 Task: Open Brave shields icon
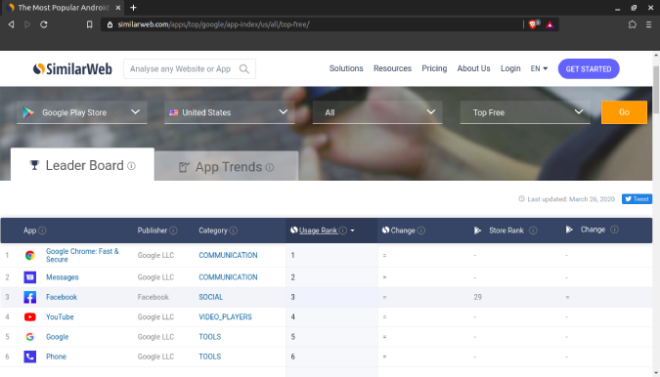point(533,24)
